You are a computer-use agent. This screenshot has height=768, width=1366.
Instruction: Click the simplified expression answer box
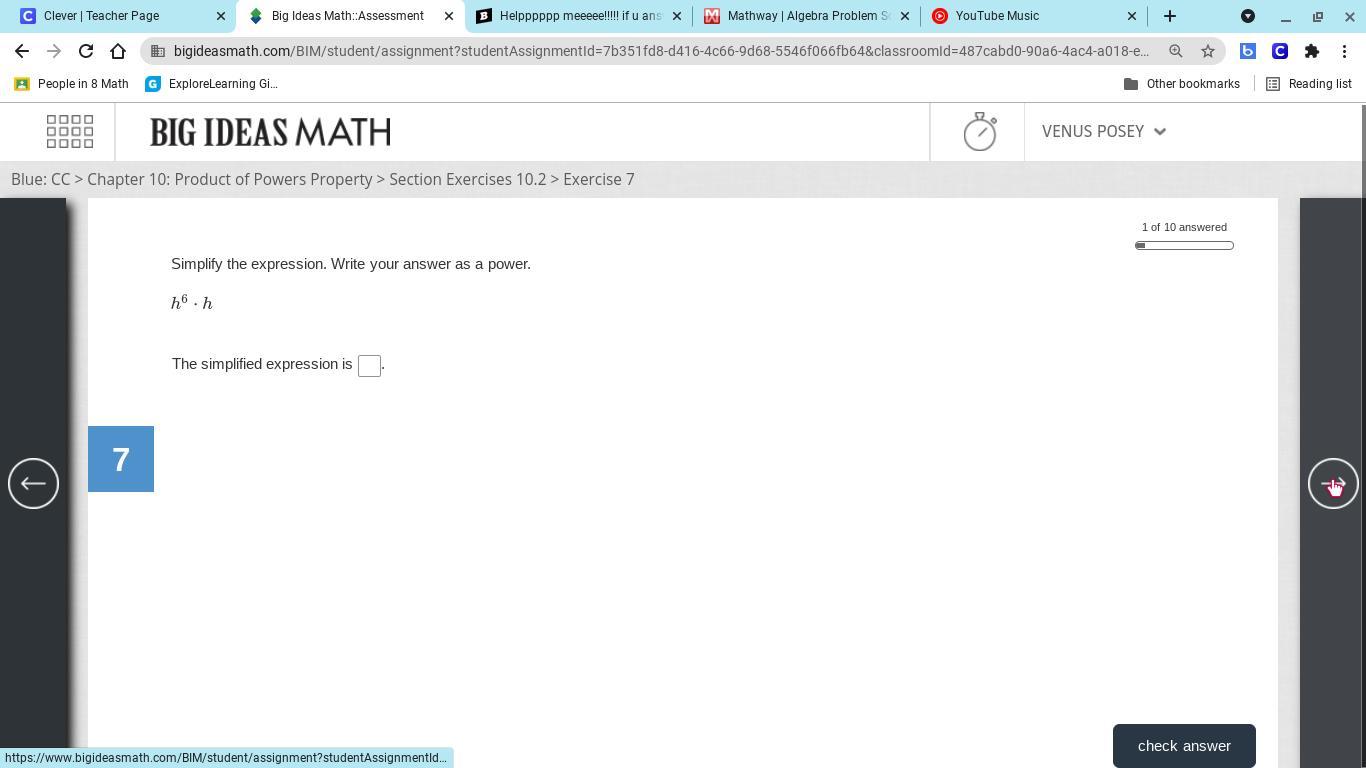point(369,366)
